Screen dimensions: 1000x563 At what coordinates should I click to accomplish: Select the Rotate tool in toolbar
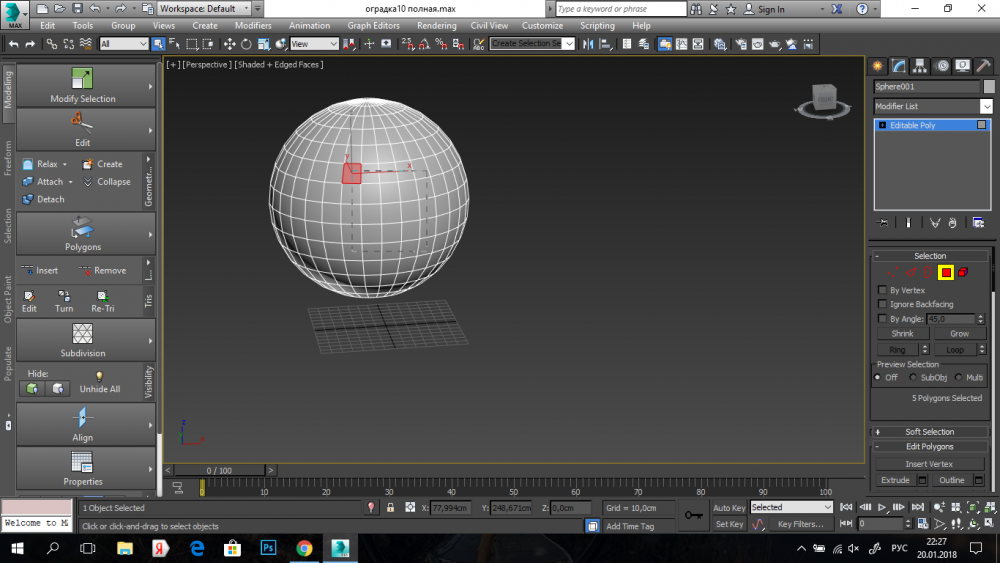coord(246,44)
